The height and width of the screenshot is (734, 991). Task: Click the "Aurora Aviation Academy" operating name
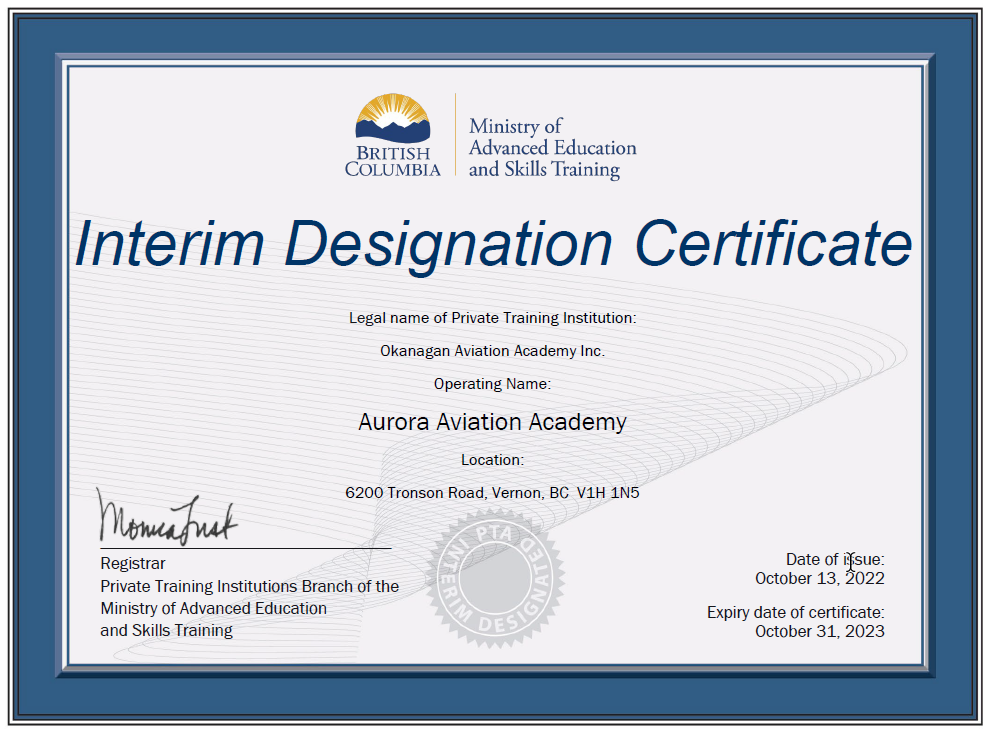pyautogui.click(x=492, y=422)
